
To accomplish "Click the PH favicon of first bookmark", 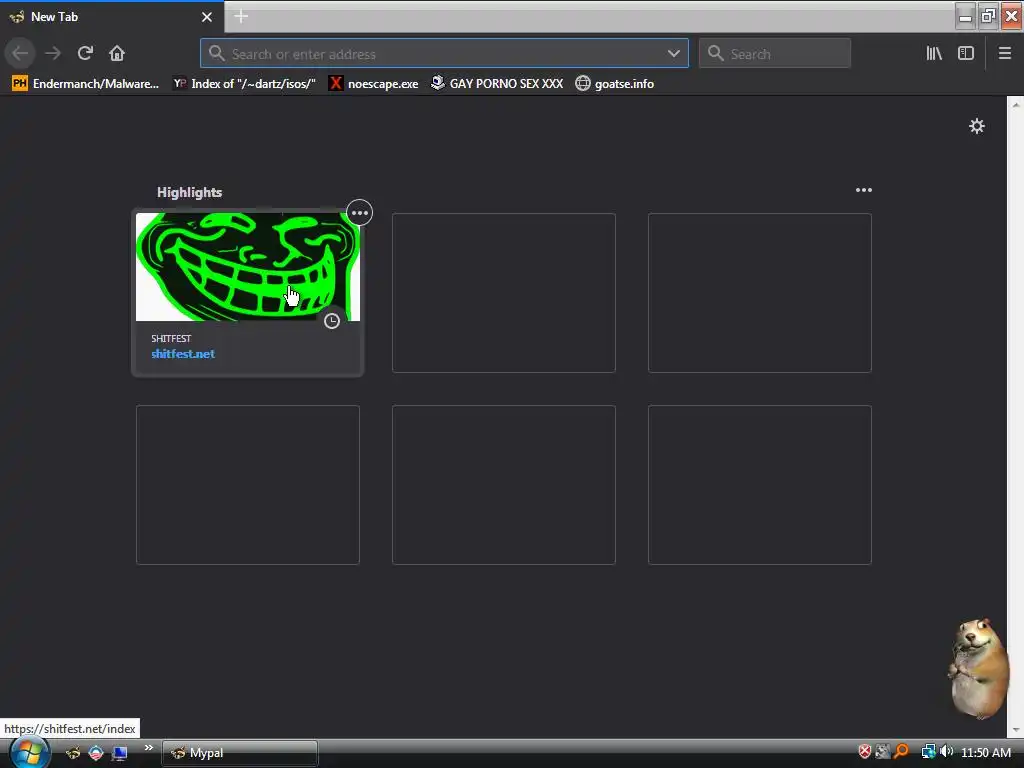I will (x=20, y=84).
